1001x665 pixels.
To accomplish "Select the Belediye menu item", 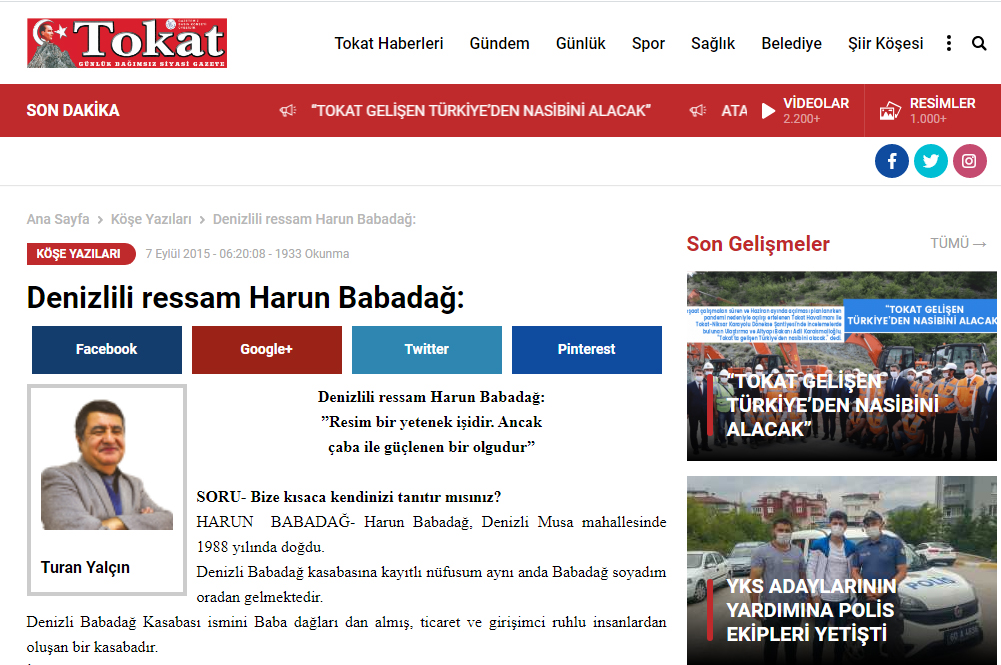I will (791, 43).
